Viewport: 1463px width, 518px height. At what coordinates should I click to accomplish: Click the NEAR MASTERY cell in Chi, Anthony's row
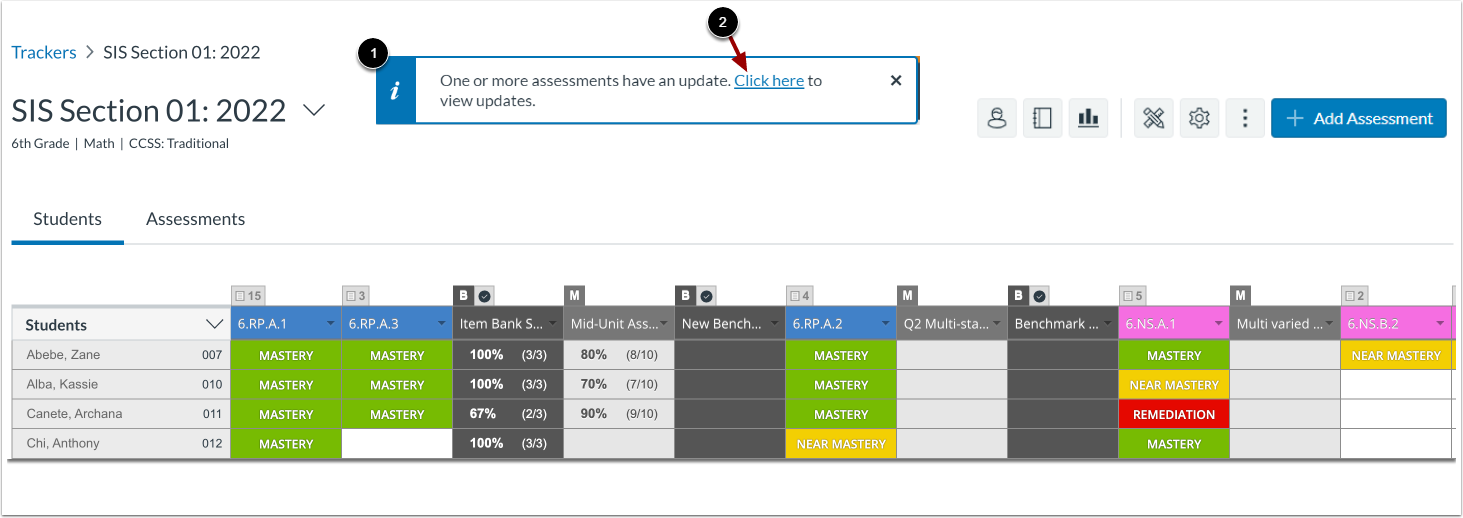841,444
